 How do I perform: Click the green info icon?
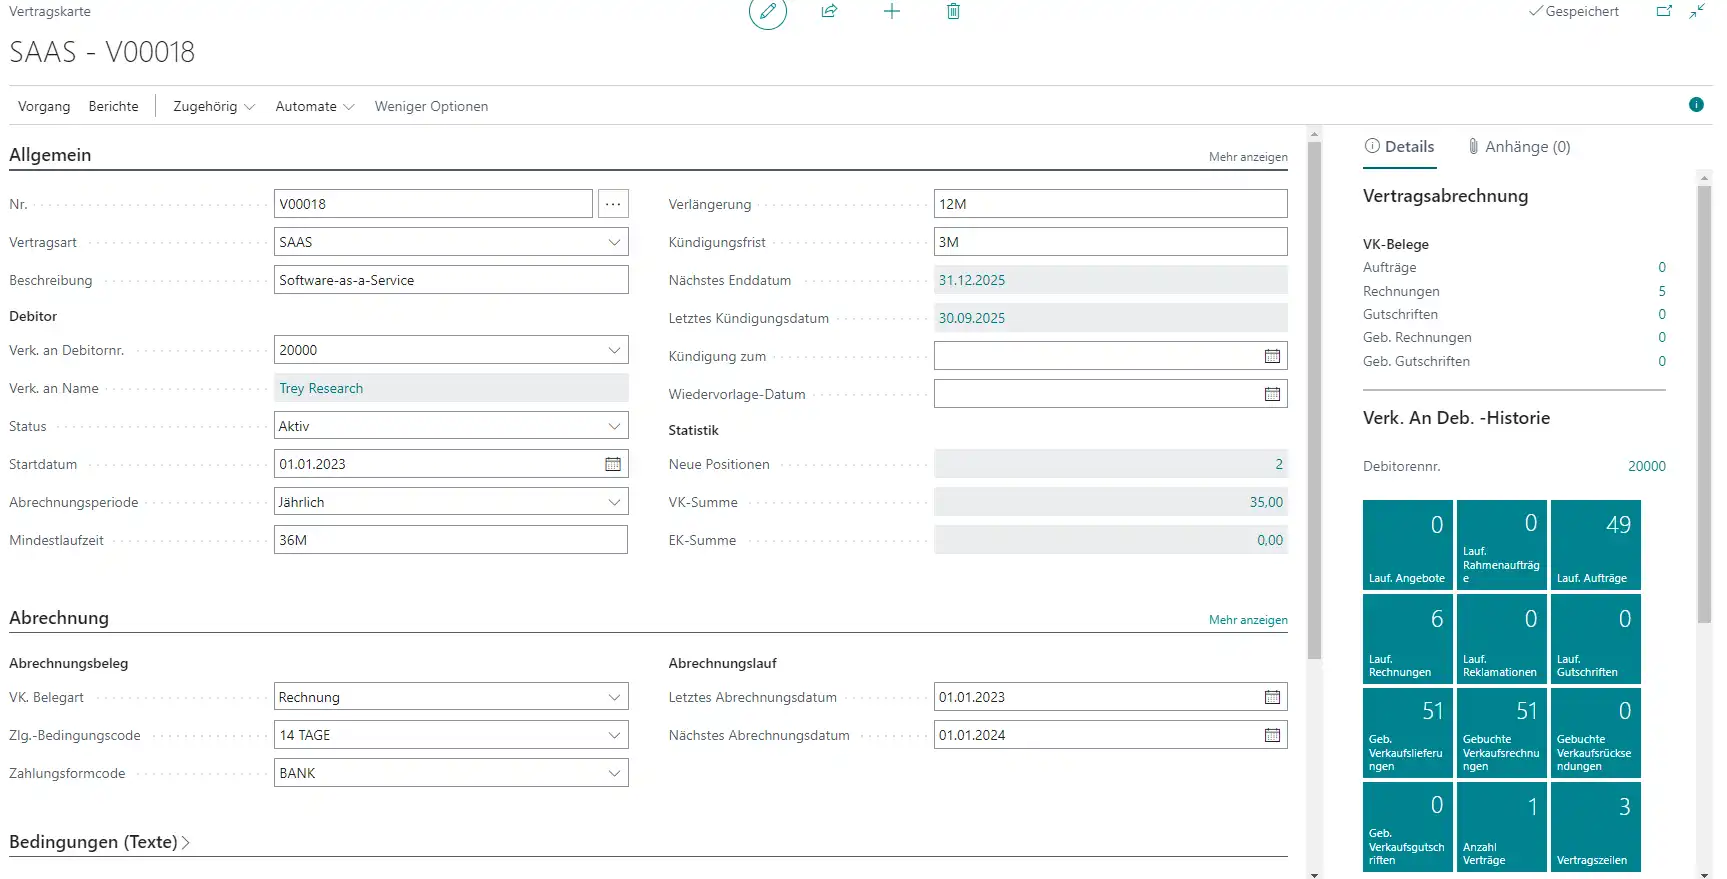point(1696,105)
